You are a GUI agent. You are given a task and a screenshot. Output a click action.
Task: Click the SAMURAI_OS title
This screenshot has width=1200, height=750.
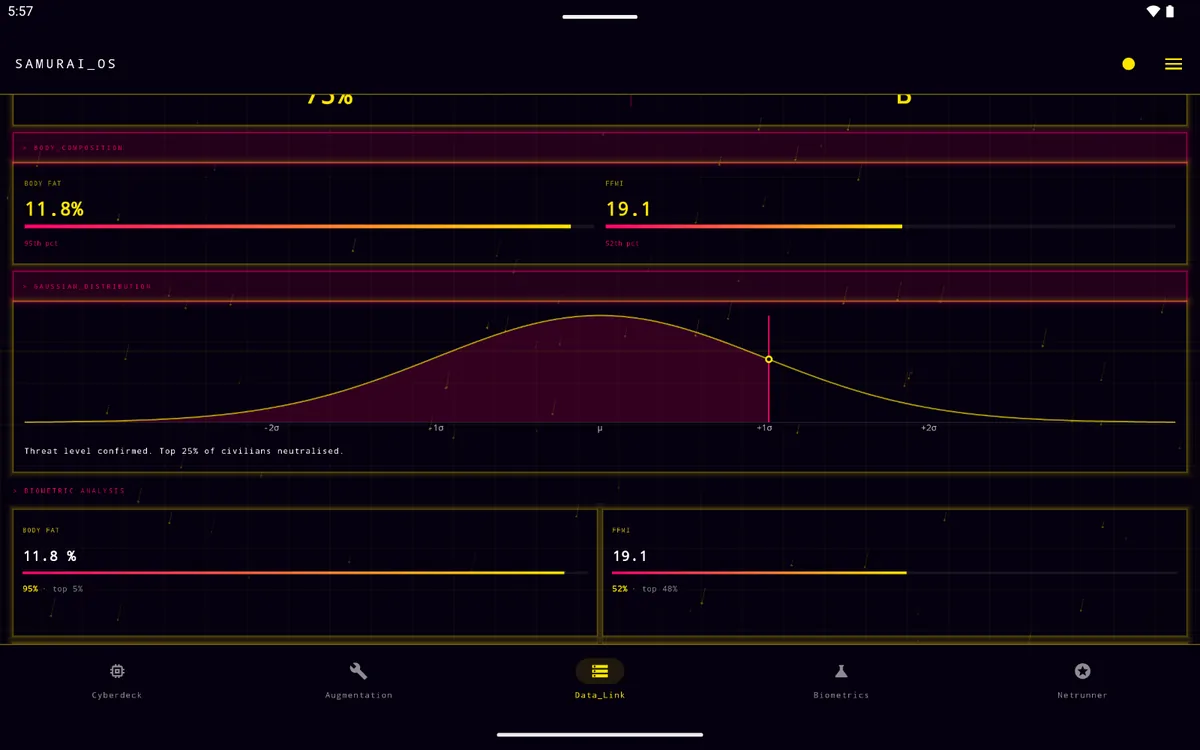point(66,64)
